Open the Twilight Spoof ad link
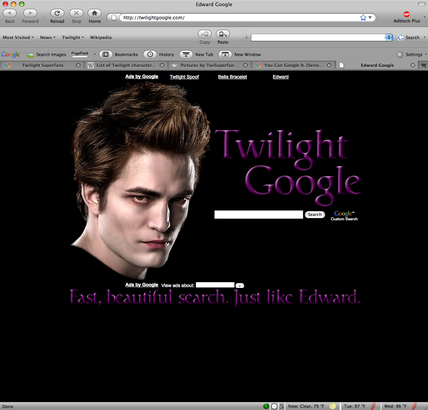Viewport: 428px width, 410px height. (184, 77)
